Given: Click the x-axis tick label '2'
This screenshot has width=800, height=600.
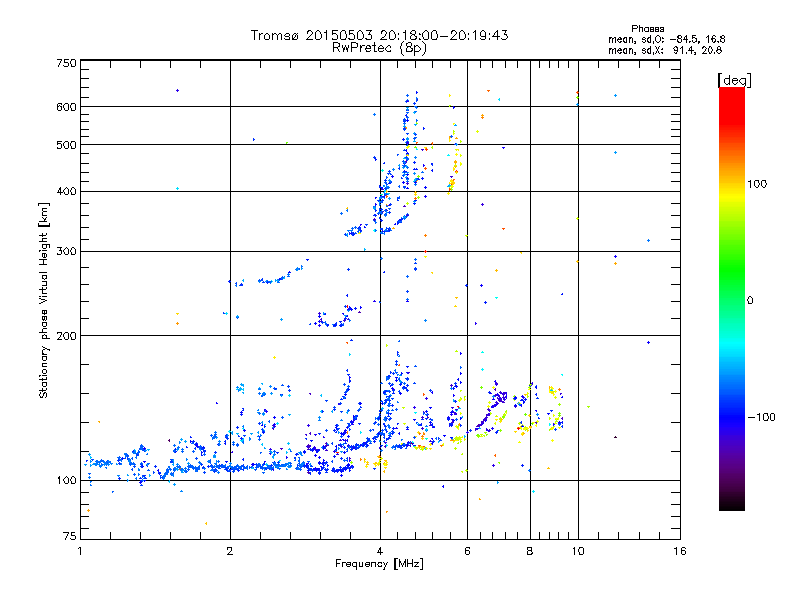Looking at the screenshot, I should pos(230,551).
